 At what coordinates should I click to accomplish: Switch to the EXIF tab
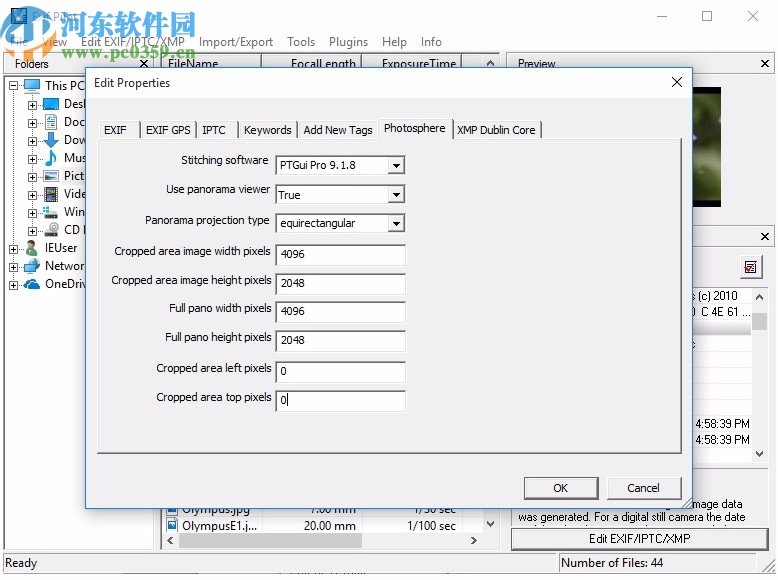tap(116, 130)
